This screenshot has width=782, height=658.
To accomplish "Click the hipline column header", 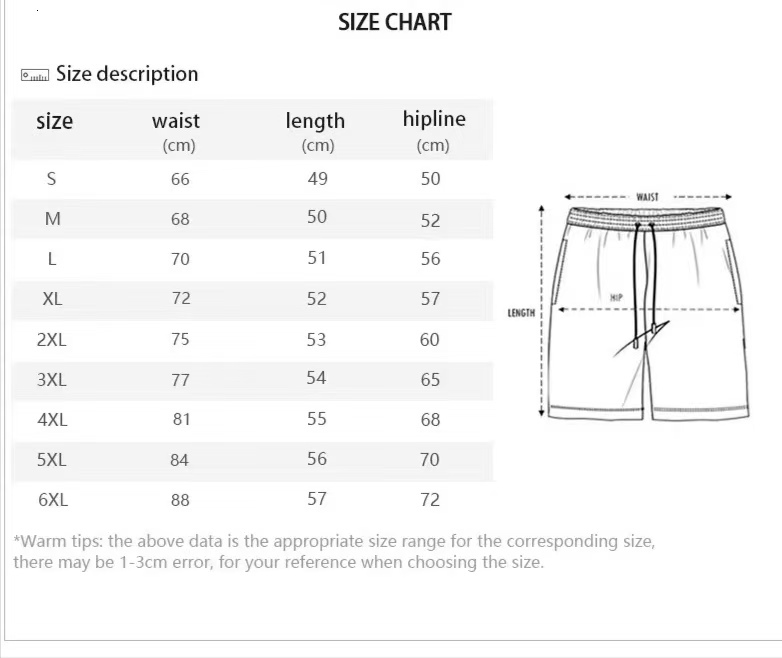I will click(434, 119).
